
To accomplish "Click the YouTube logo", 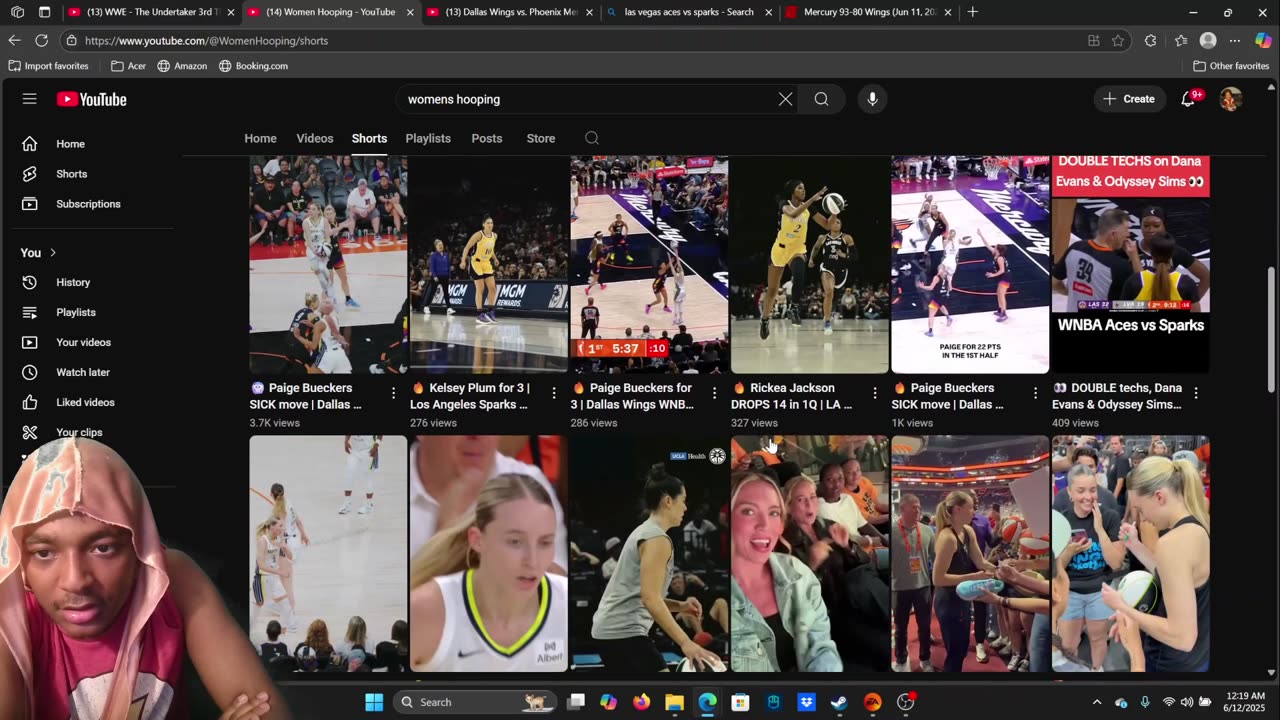I will [x=92, y=99].
